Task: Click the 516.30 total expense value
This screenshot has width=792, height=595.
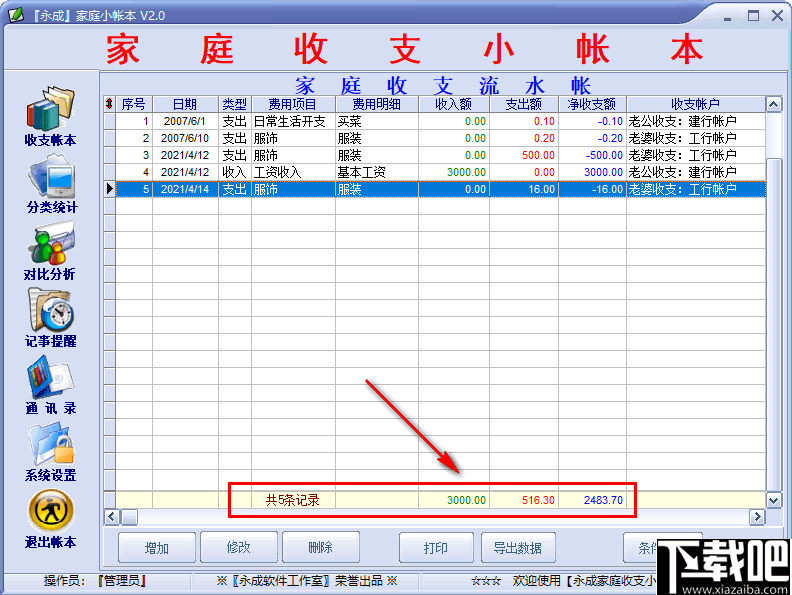Action: point(538,500)
